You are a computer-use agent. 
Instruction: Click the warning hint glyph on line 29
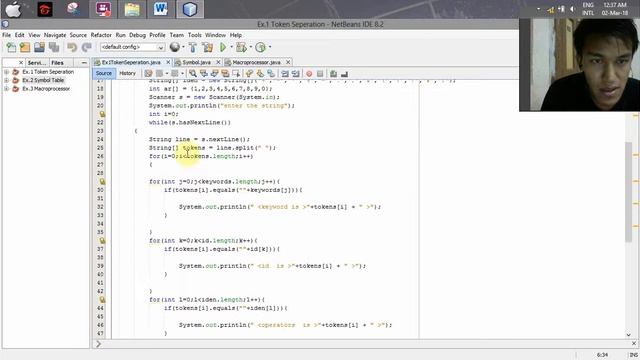tap(102, 181)
